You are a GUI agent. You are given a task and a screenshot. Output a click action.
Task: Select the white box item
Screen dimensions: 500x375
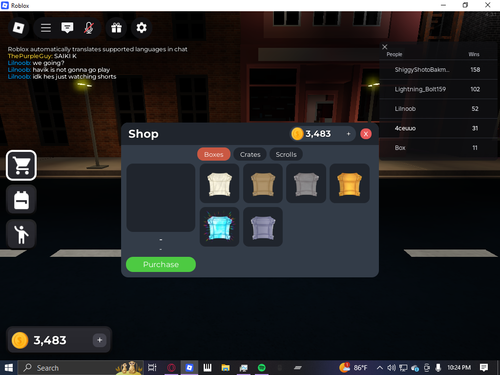click(219, 183)
